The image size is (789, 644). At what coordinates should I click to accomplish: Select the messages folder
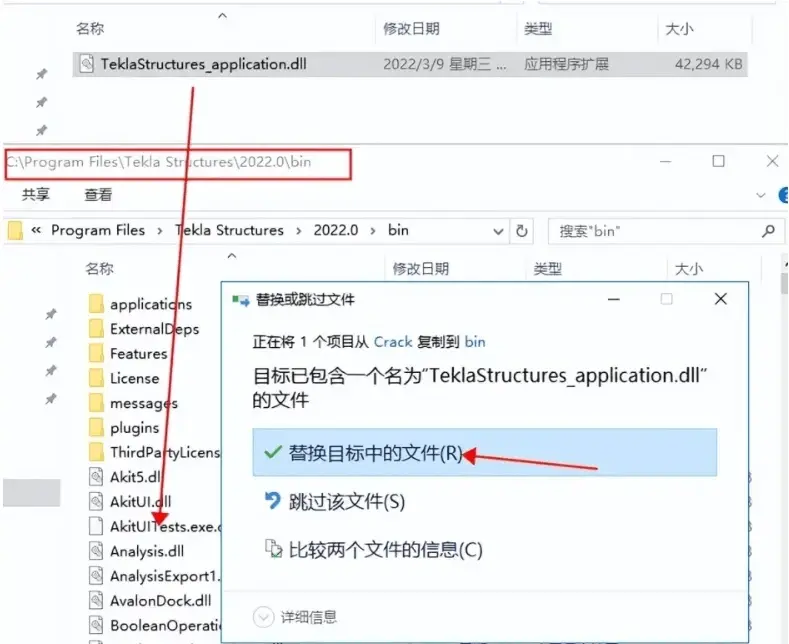134,402
